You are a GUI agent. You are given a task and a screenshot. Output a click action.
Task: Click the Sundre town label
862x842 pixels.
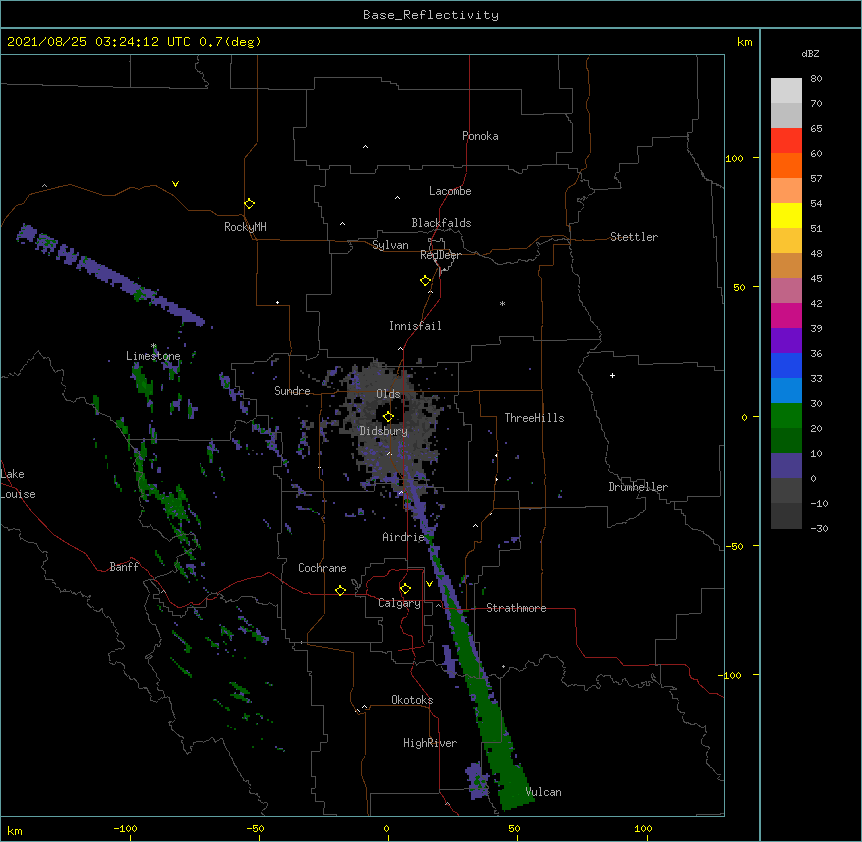click(292, 391)
